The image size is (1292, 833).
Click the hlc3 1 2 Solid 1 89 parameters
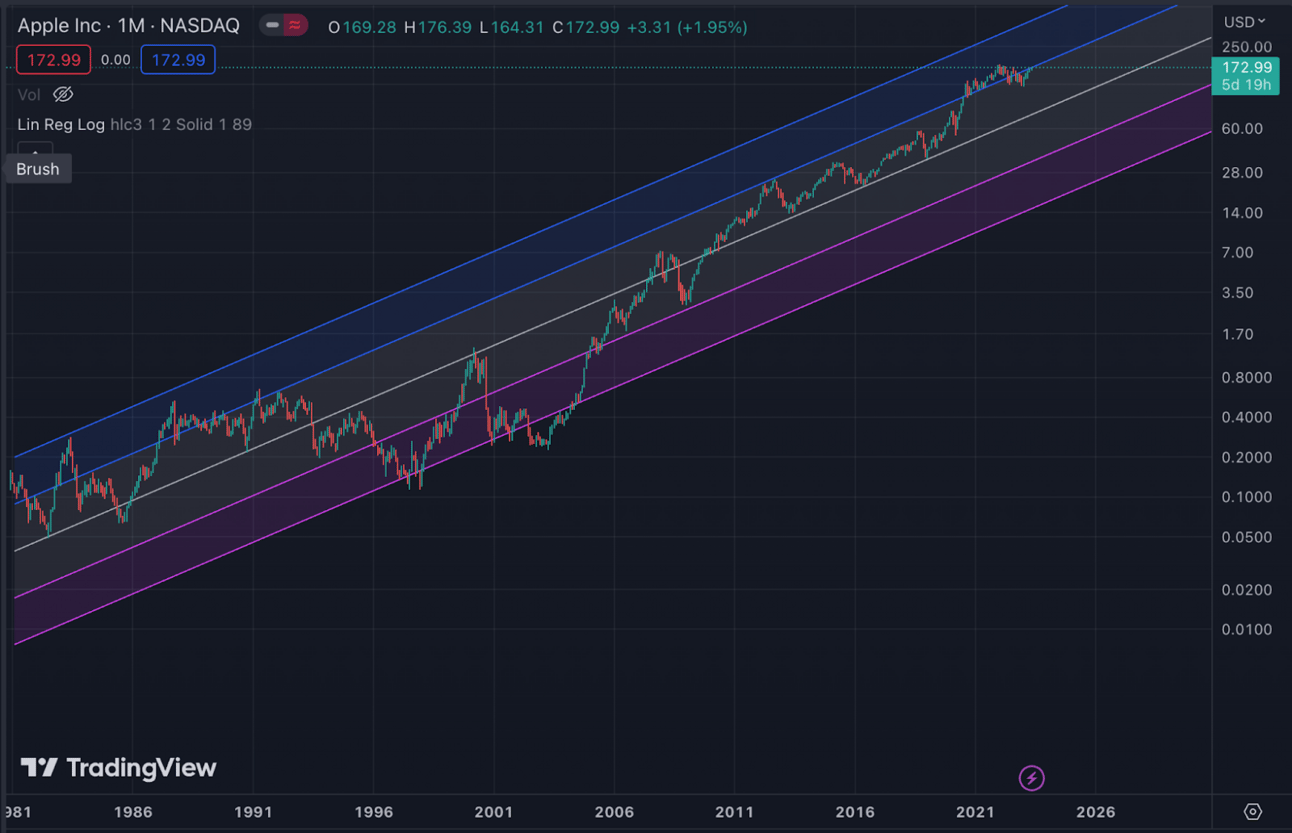[x=181, y=125]
